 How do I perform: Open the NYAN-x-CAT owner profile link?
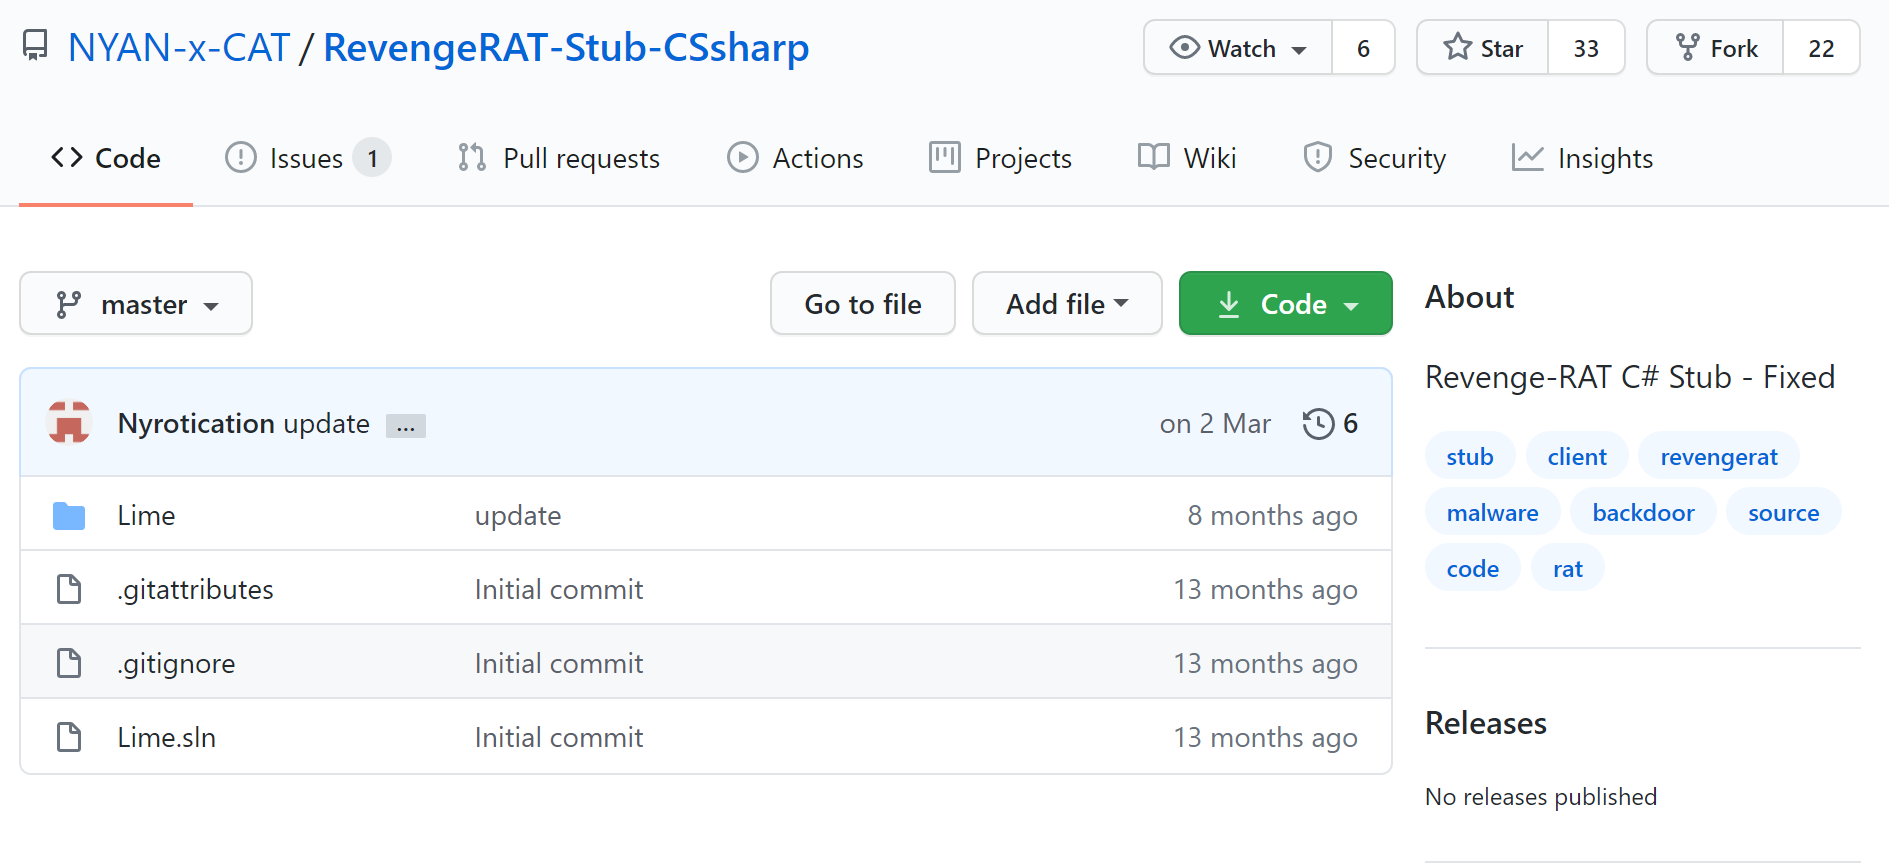[x=179, y=48]
